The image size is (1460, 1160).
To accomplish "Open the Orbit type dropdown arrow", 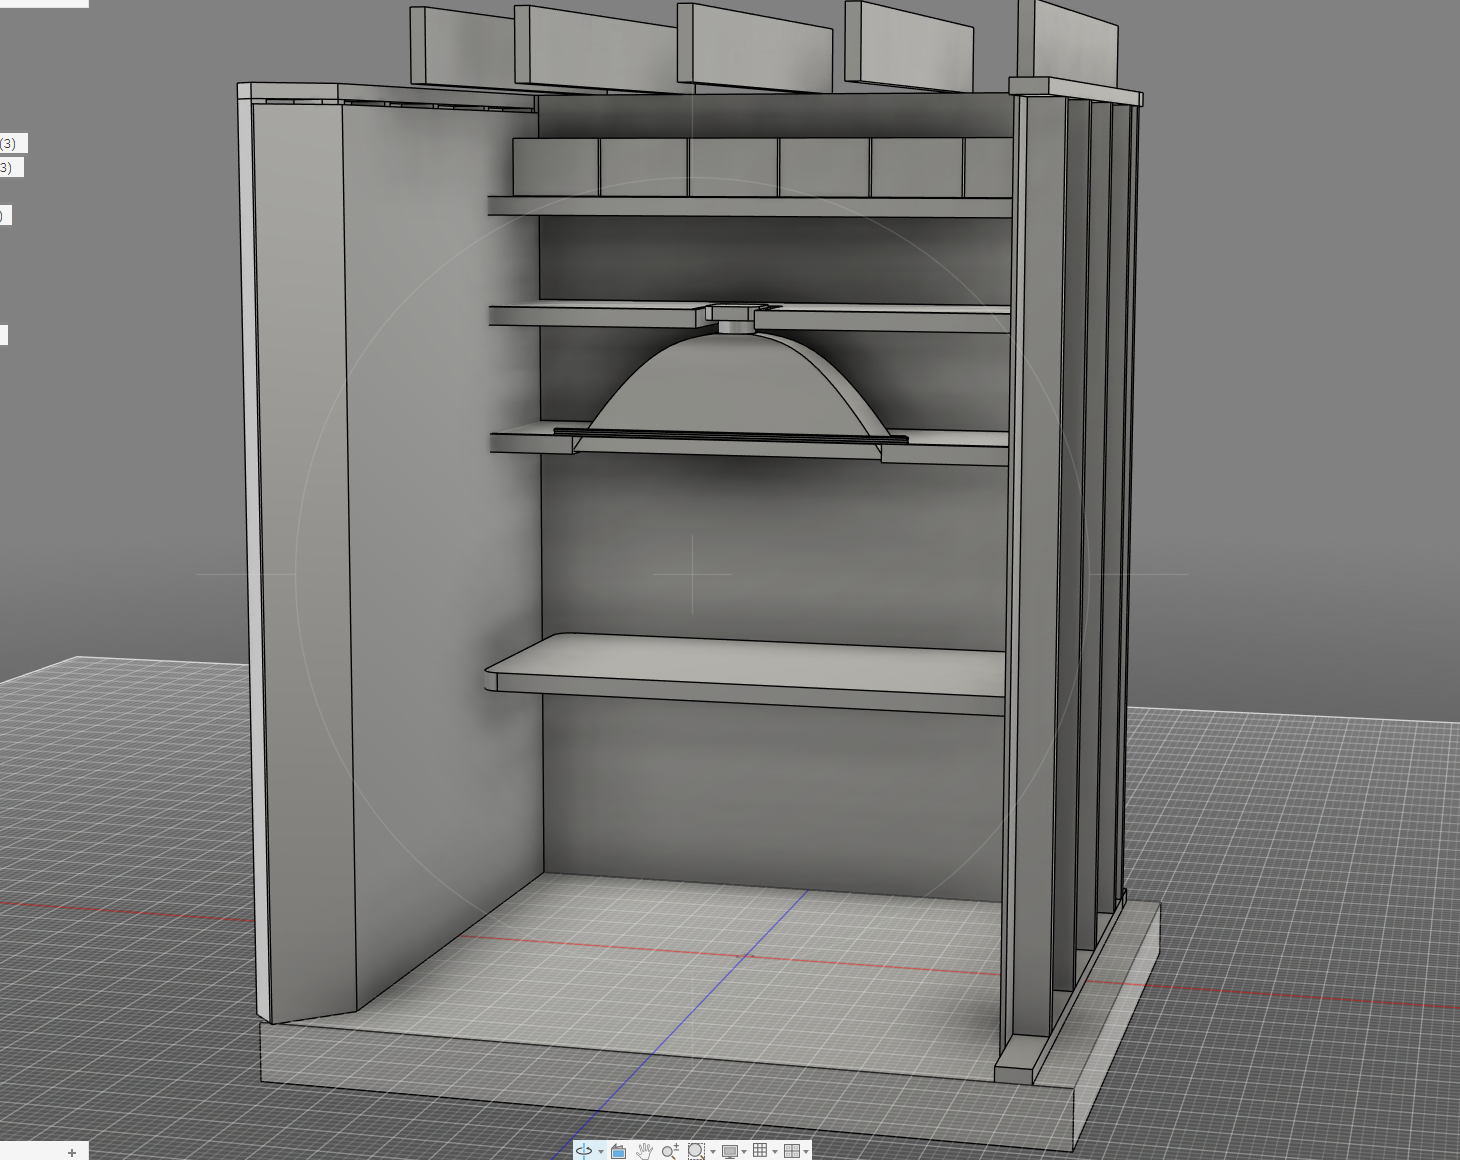I will (601, 1152).
